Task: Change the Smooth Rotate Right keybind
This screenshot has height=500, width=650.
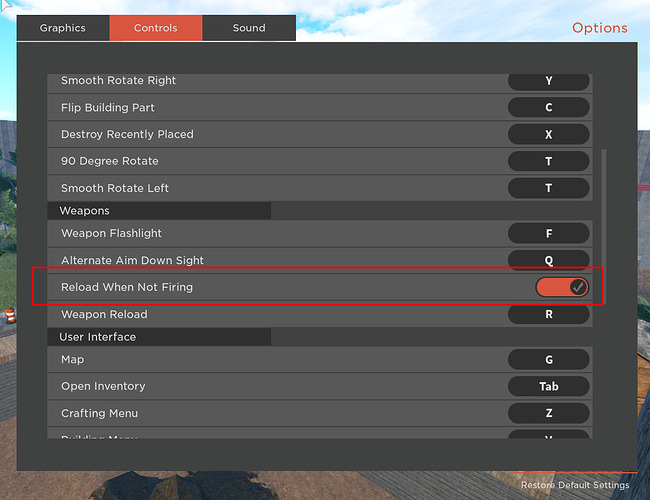Action: pyautogui.click(x=548, y=81)
